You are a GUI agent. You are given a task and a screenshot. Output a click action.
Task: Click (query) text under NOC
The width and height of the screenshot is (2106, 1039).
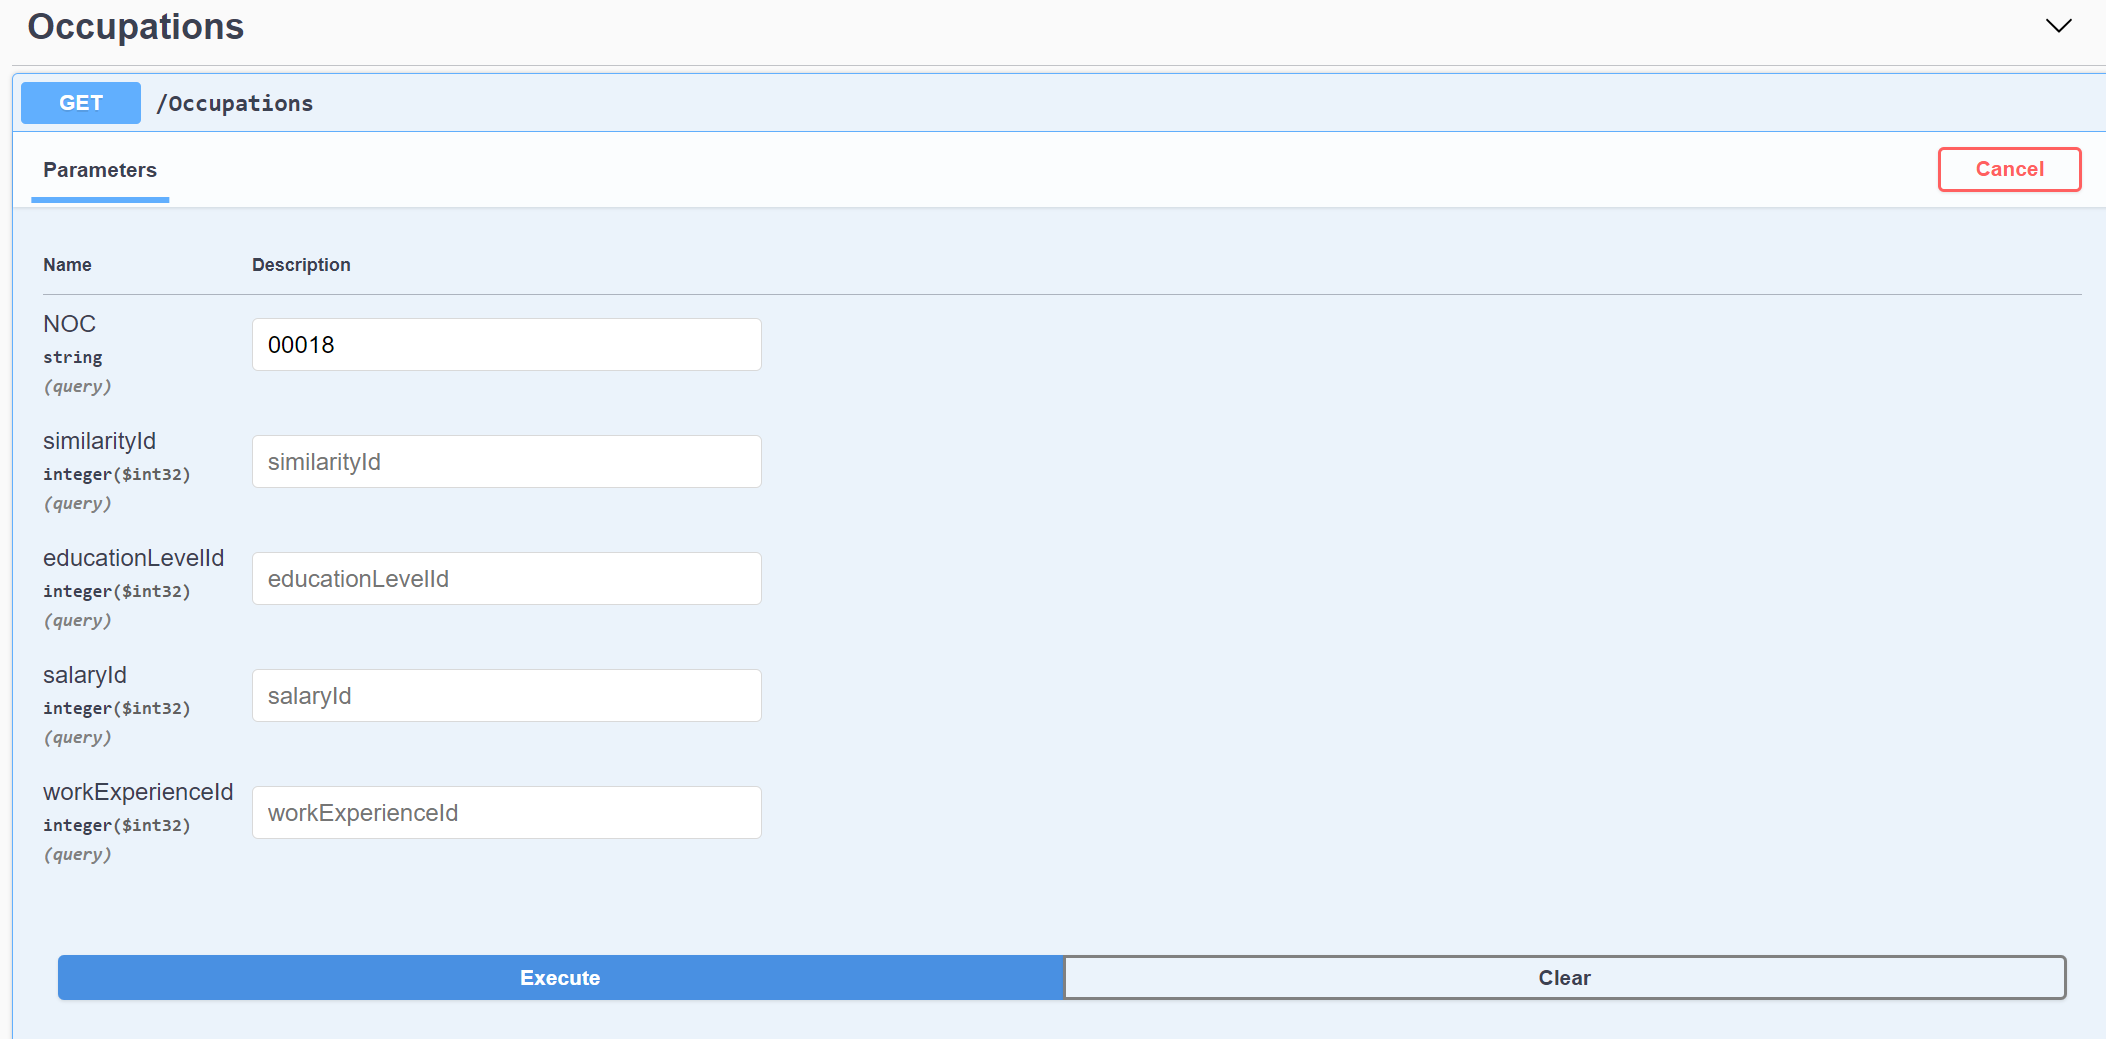(x=78, y=386)
